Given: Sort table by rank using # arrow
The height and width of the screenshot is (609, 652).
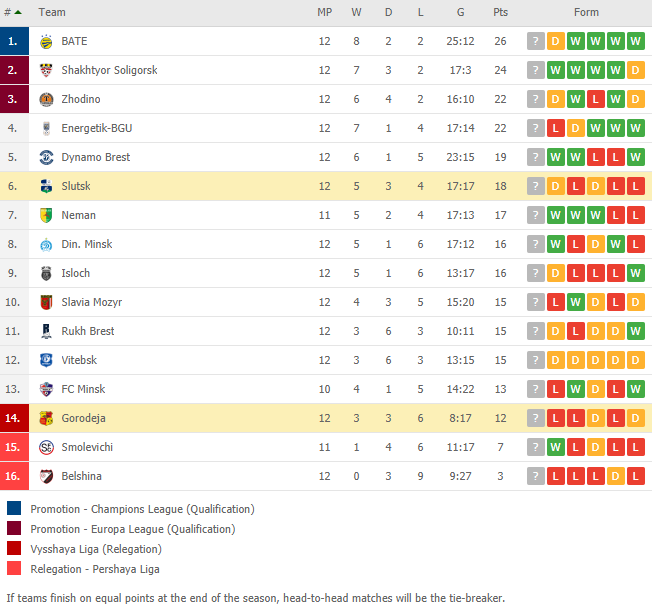Looking at the screenshot, I should (x=12, y=12).
